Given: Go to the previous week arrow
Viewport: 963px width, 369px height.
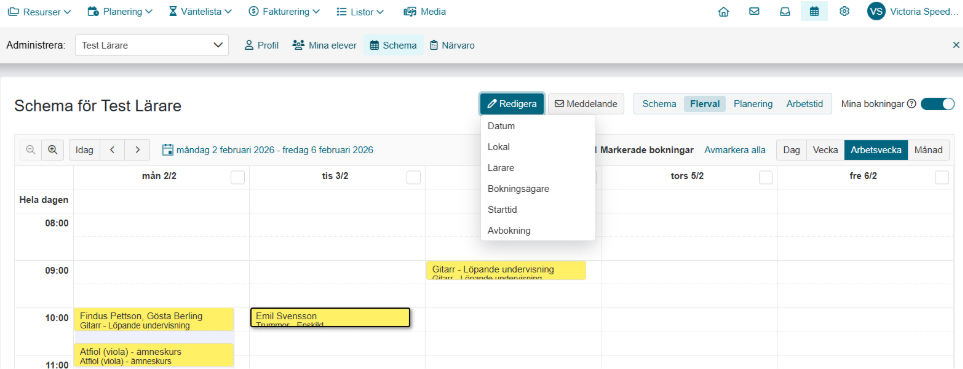Looking at the screenshot, I should coord(112,149).
